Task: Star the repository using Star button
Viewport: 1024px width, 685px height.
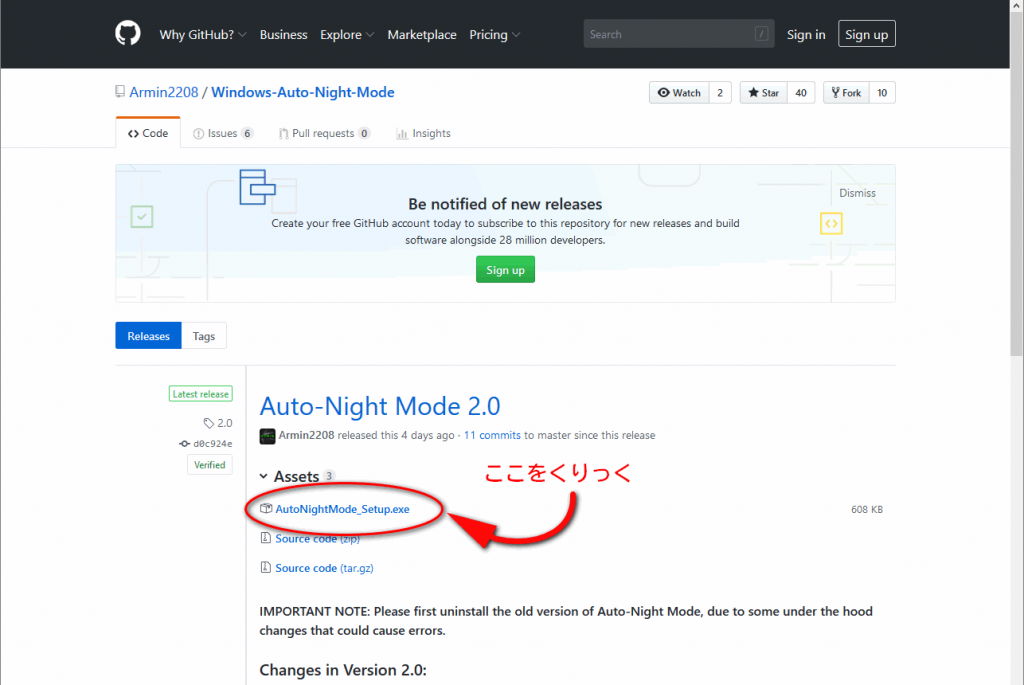Action: pos(763,93)
